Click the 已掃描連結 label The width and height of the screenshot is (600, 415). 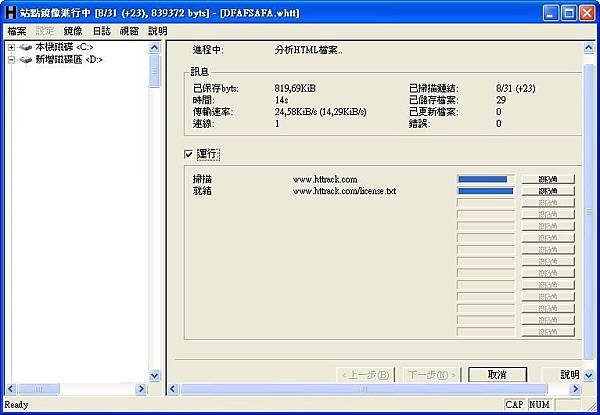pyautogui.click(x=434, y=88)
